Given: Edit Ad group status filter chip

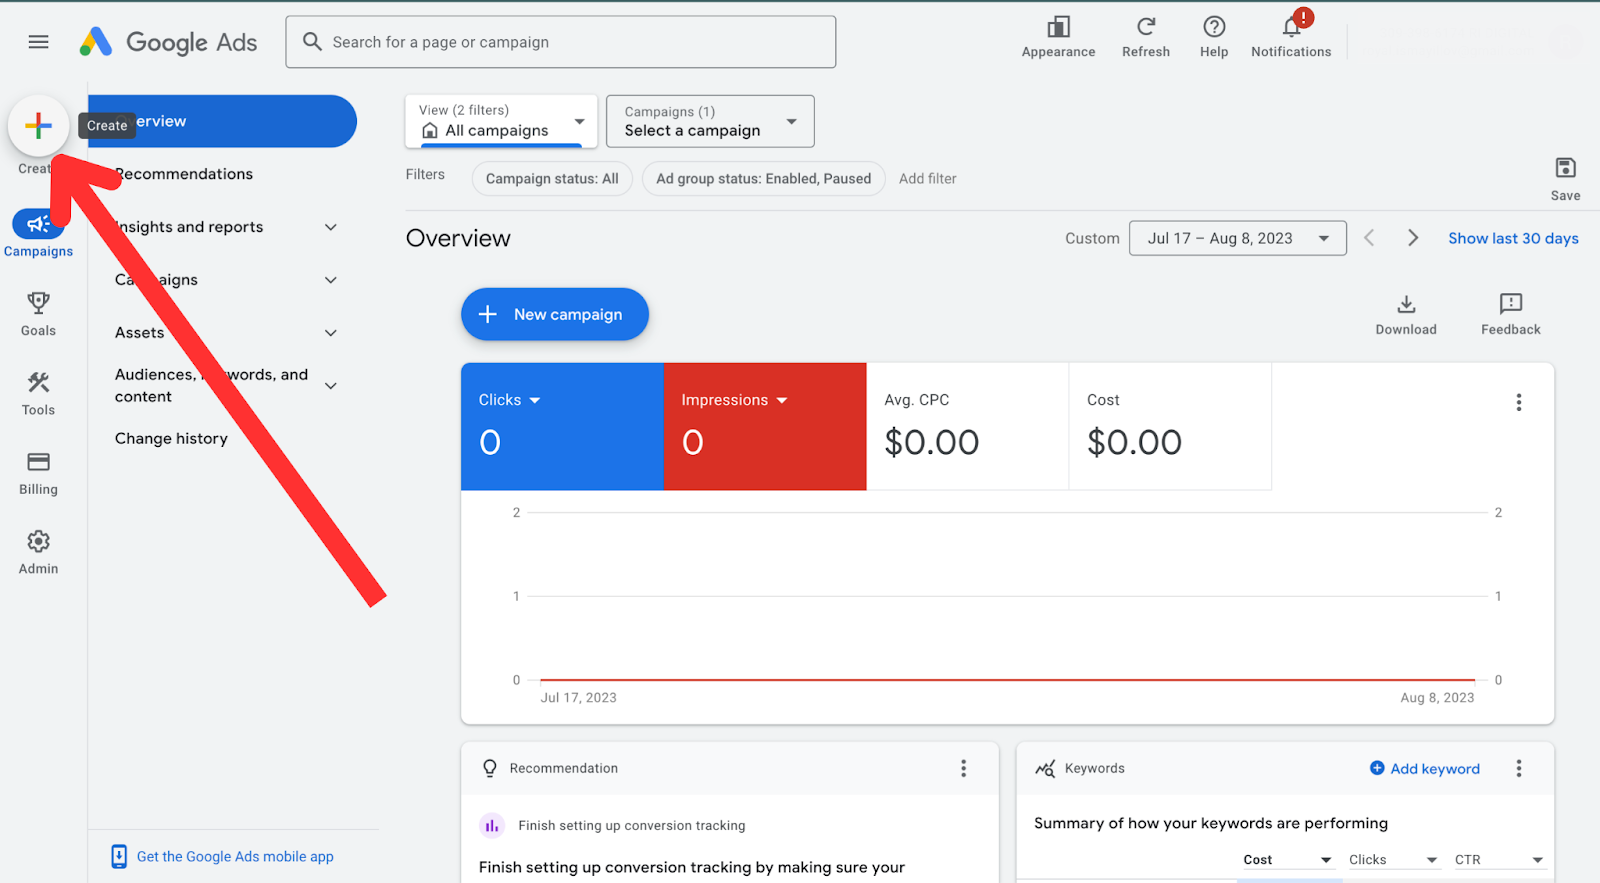Looking at the screenshot, I should point(764,179).
